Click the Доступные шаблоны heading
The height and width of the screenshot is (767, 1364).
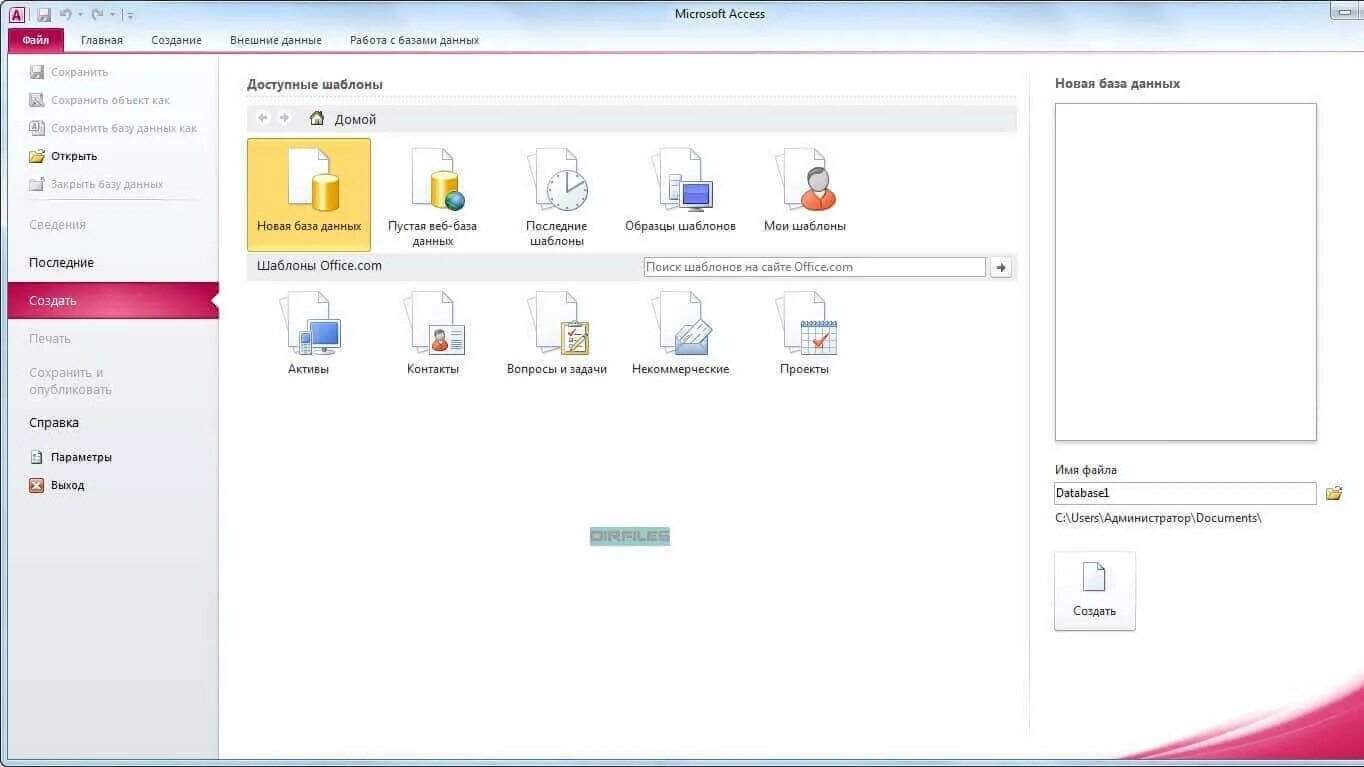coord(315,84)
